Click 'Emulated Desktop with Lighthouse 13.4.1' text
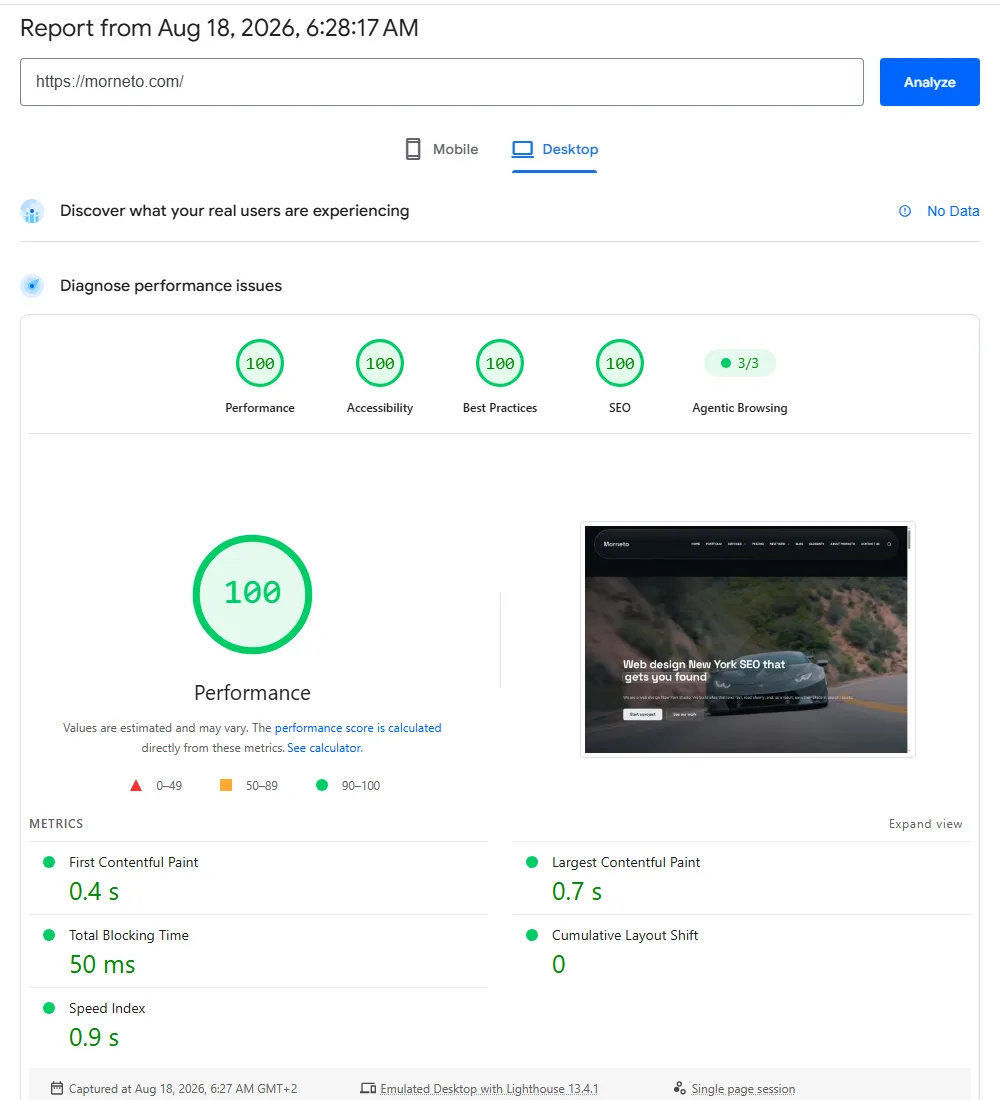Screen dimensions: 1000x1100 [489, 1089]
